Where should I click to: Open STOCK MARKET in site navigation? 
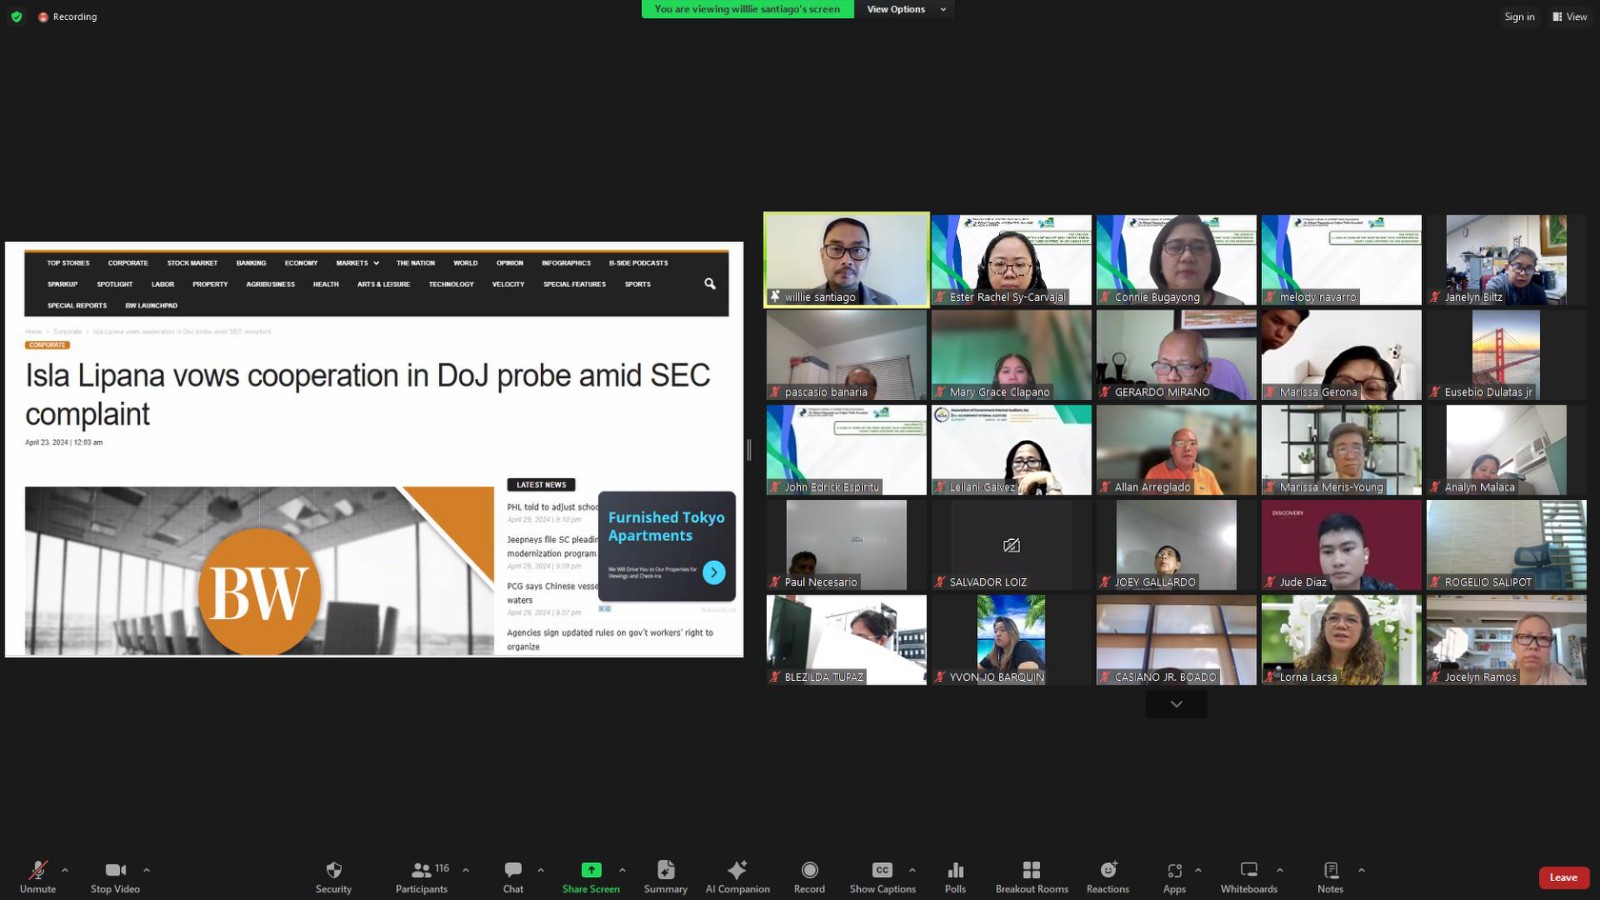[x=192, y=263]
